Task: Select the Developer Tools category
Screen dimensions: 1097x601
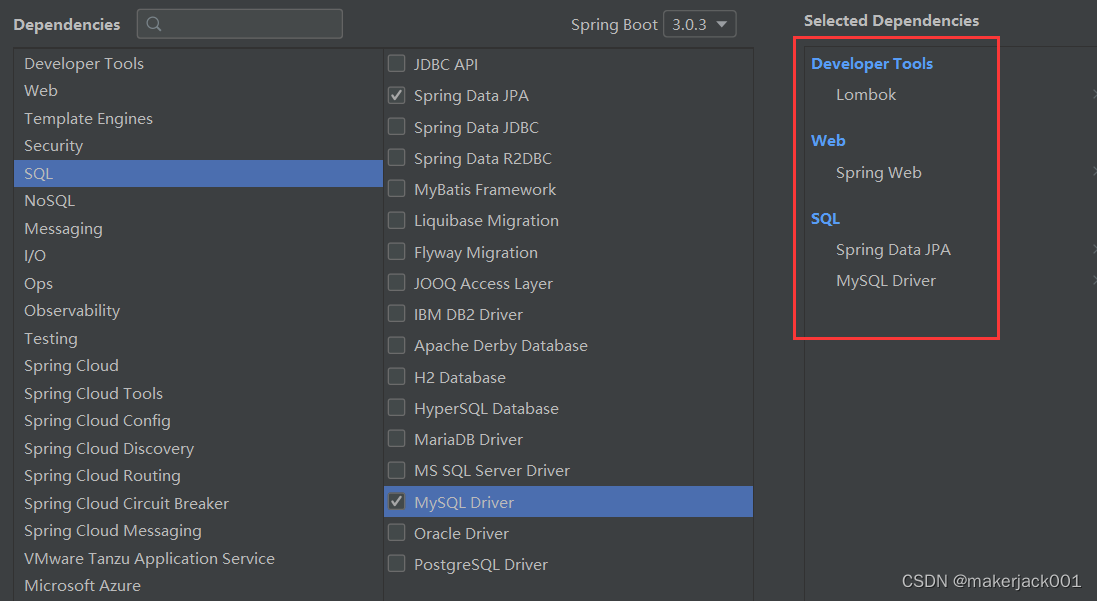Action: tap(84, 63)
